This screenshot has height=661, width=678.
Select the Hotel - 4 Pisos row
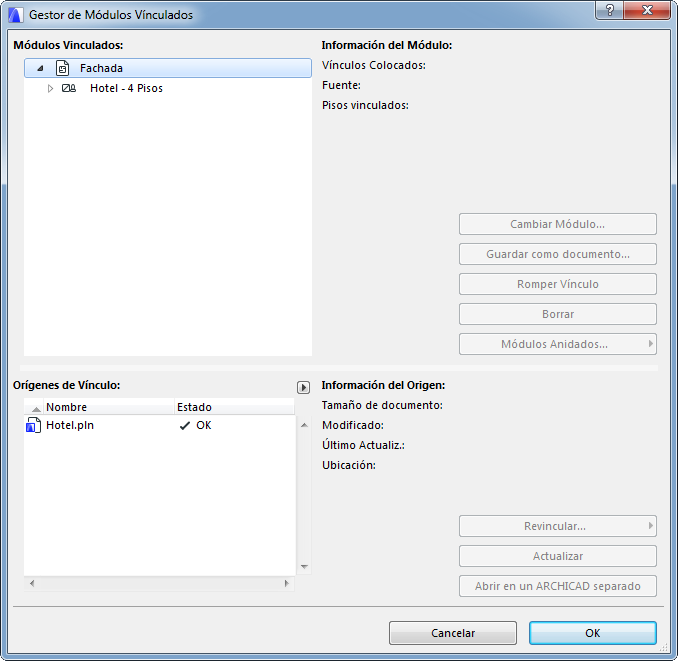[168, 88]
